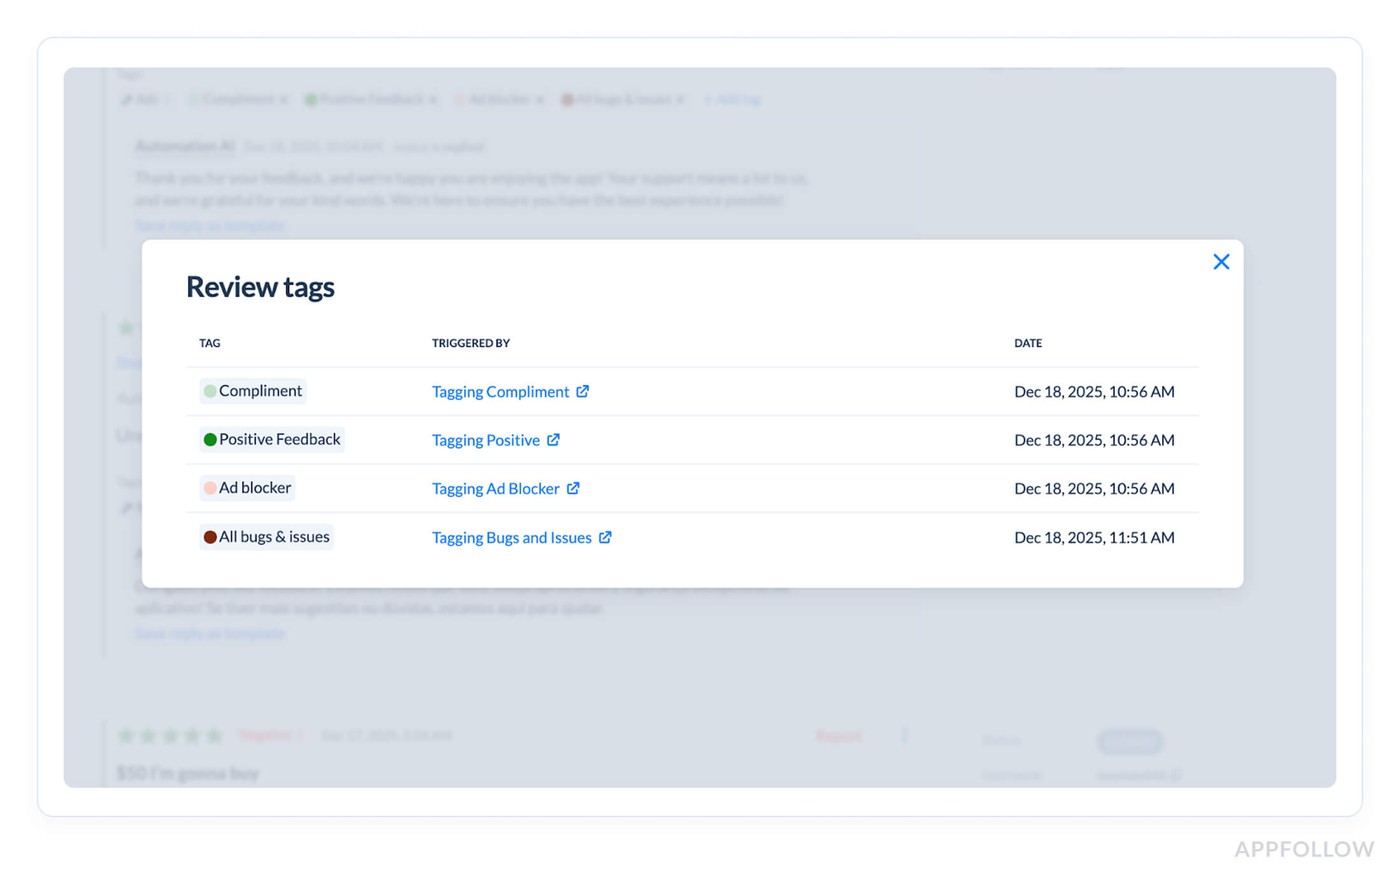Follow the Tagging Bugs and Issues text link

point(511,538)
